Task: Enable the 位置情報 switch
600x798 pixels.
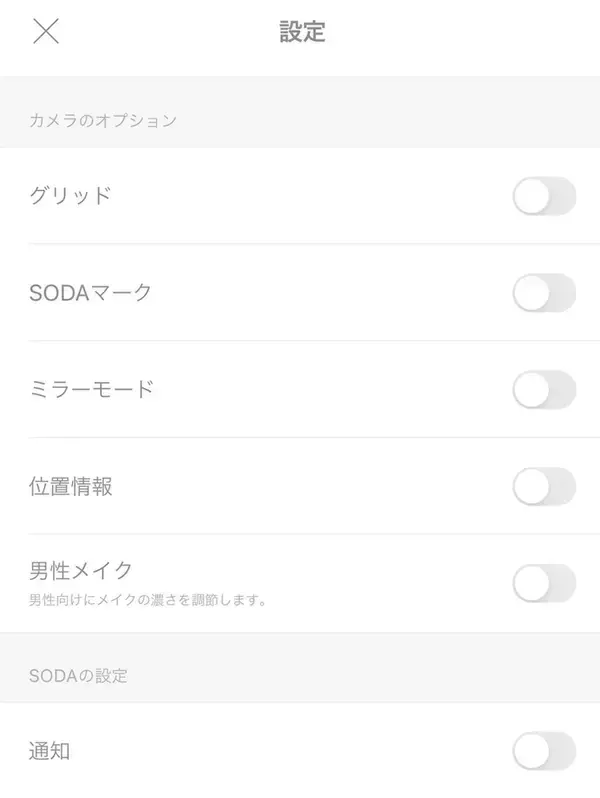Action: click(x=544, y=487)
